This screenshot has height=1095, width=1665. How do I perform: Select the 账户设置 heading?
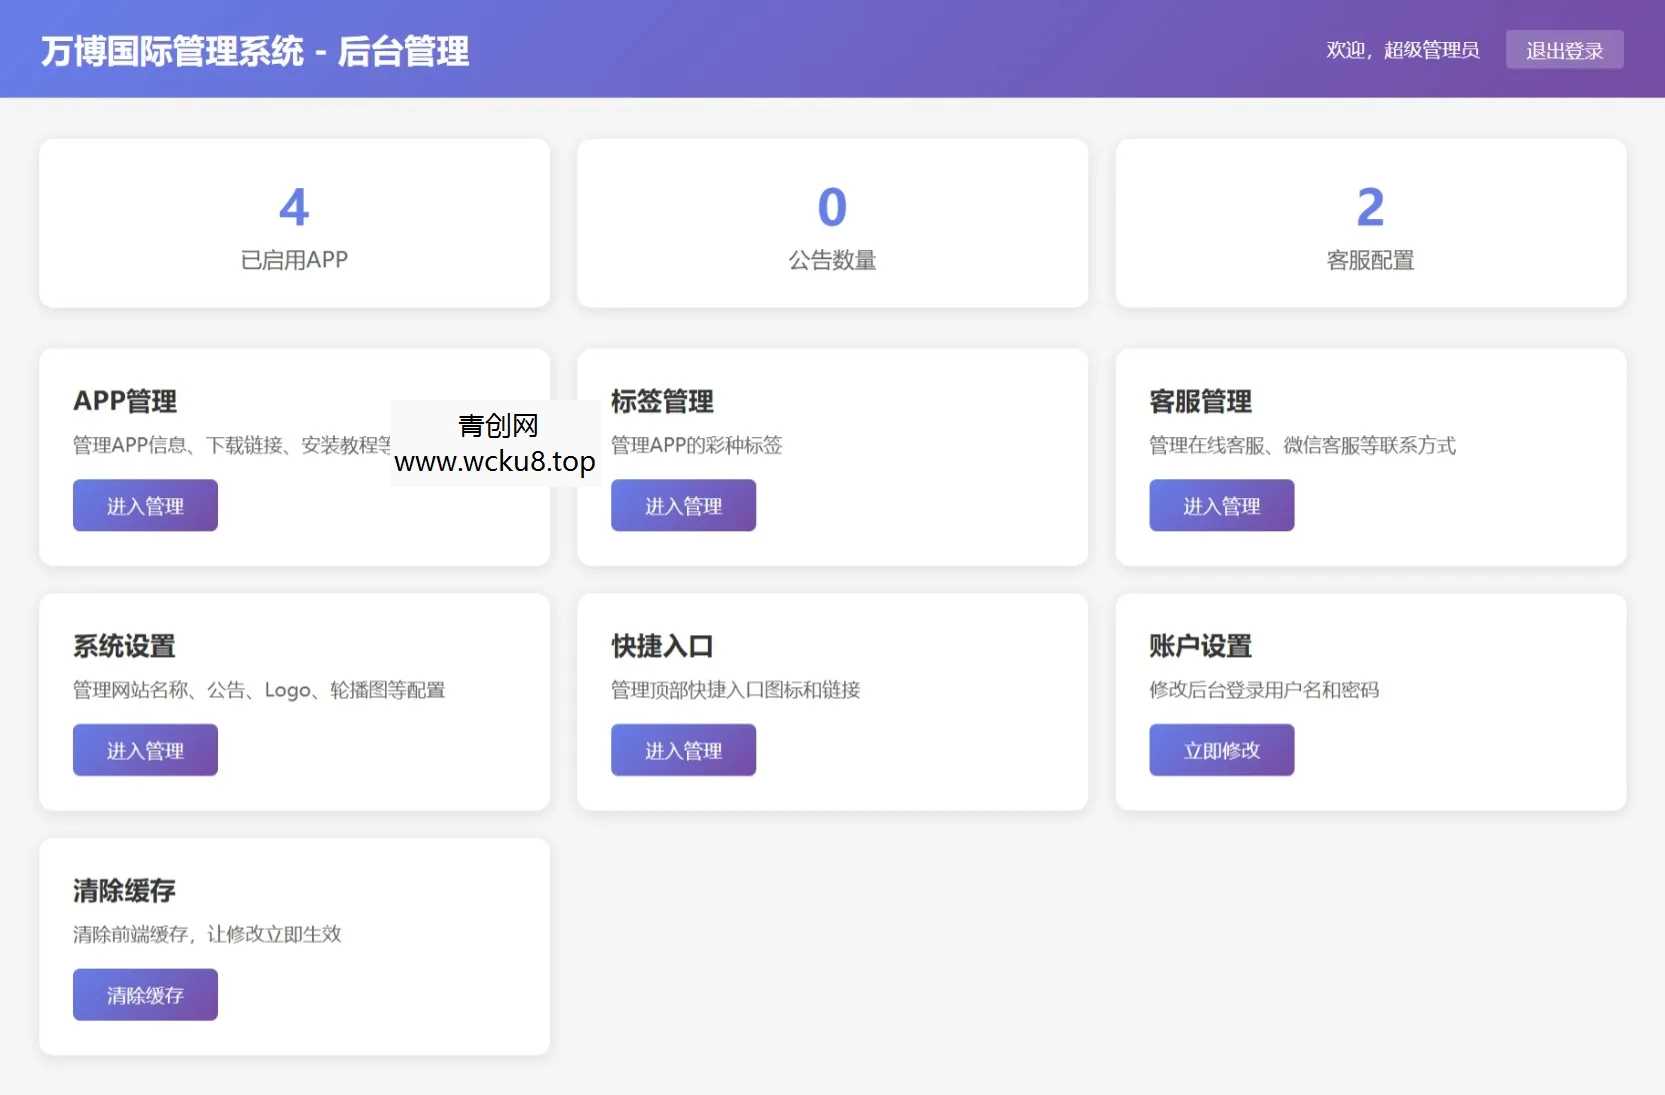[x=1199, y=646]
